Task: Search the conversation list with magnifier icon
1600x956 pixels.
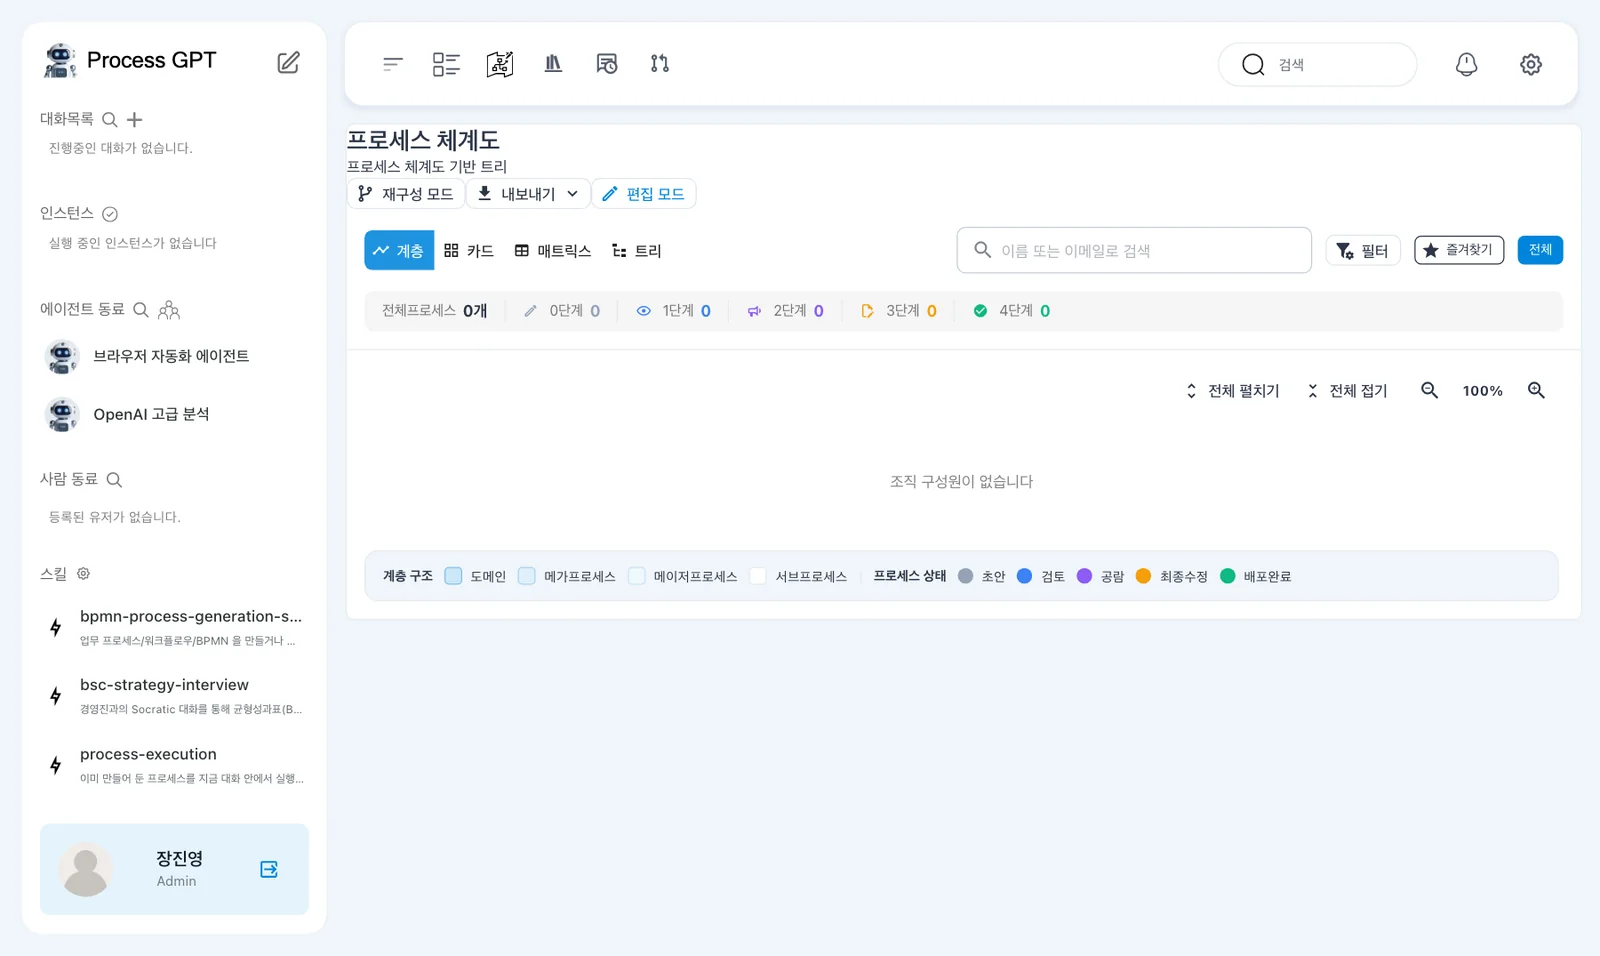Action: point(110,120)
